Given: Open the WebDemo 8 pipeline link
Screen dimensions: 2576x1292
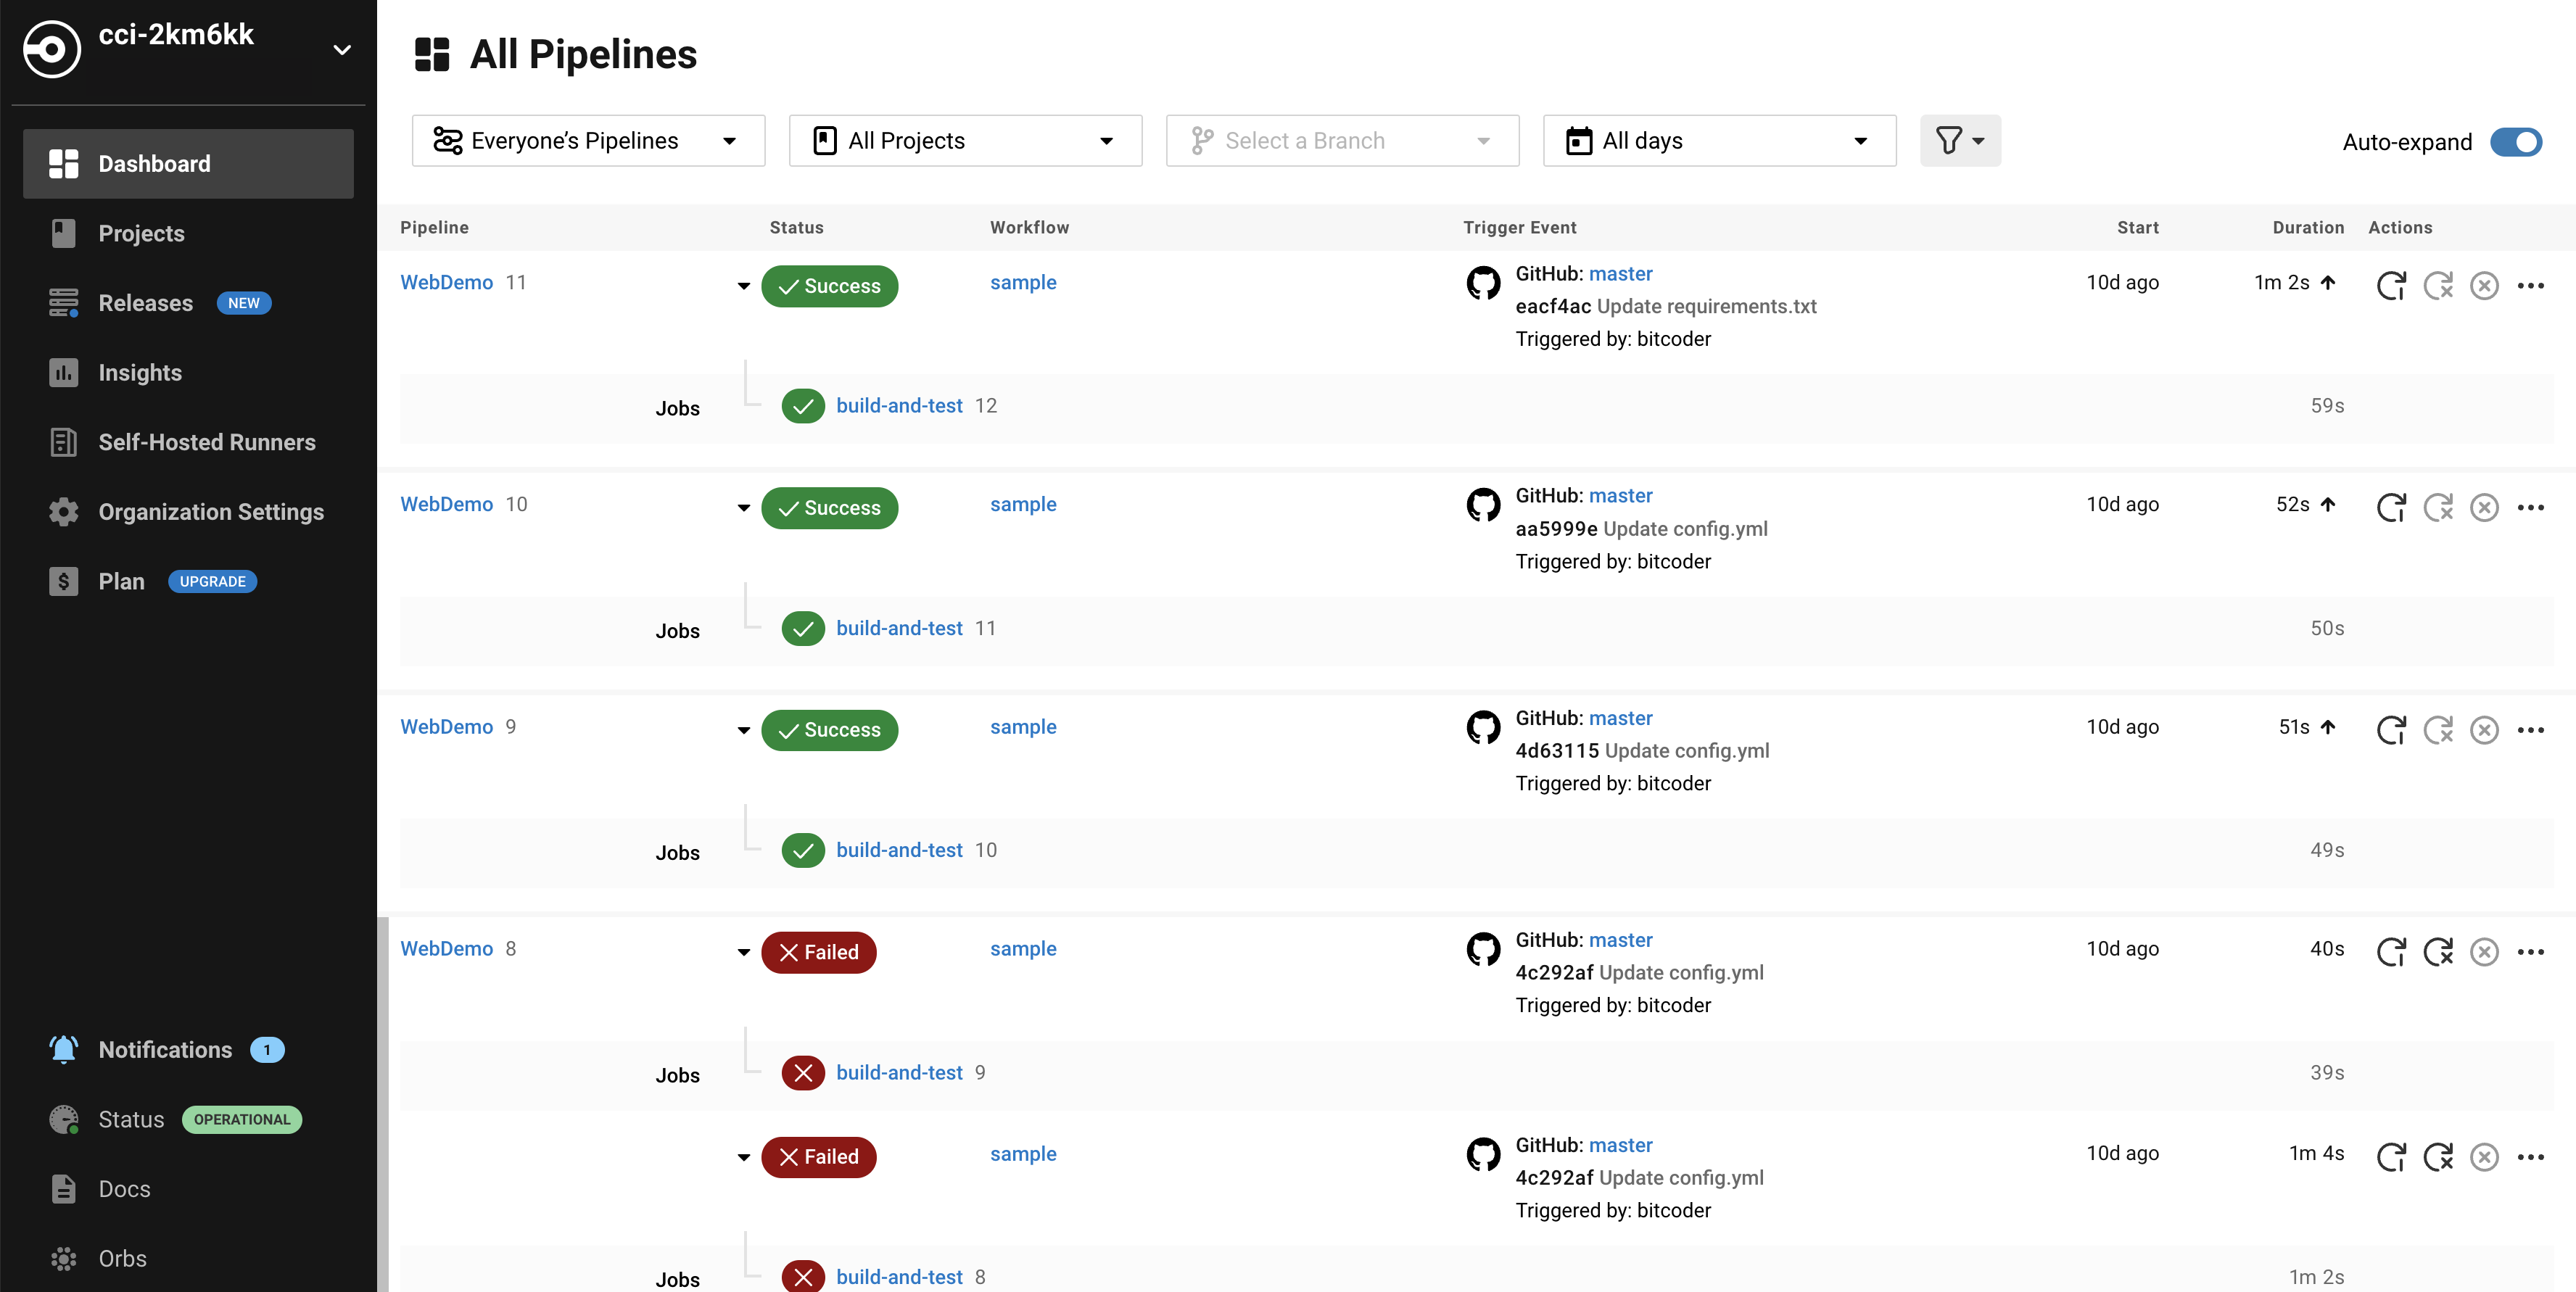Looking at the screenshot, I should [x=446, y=949].
